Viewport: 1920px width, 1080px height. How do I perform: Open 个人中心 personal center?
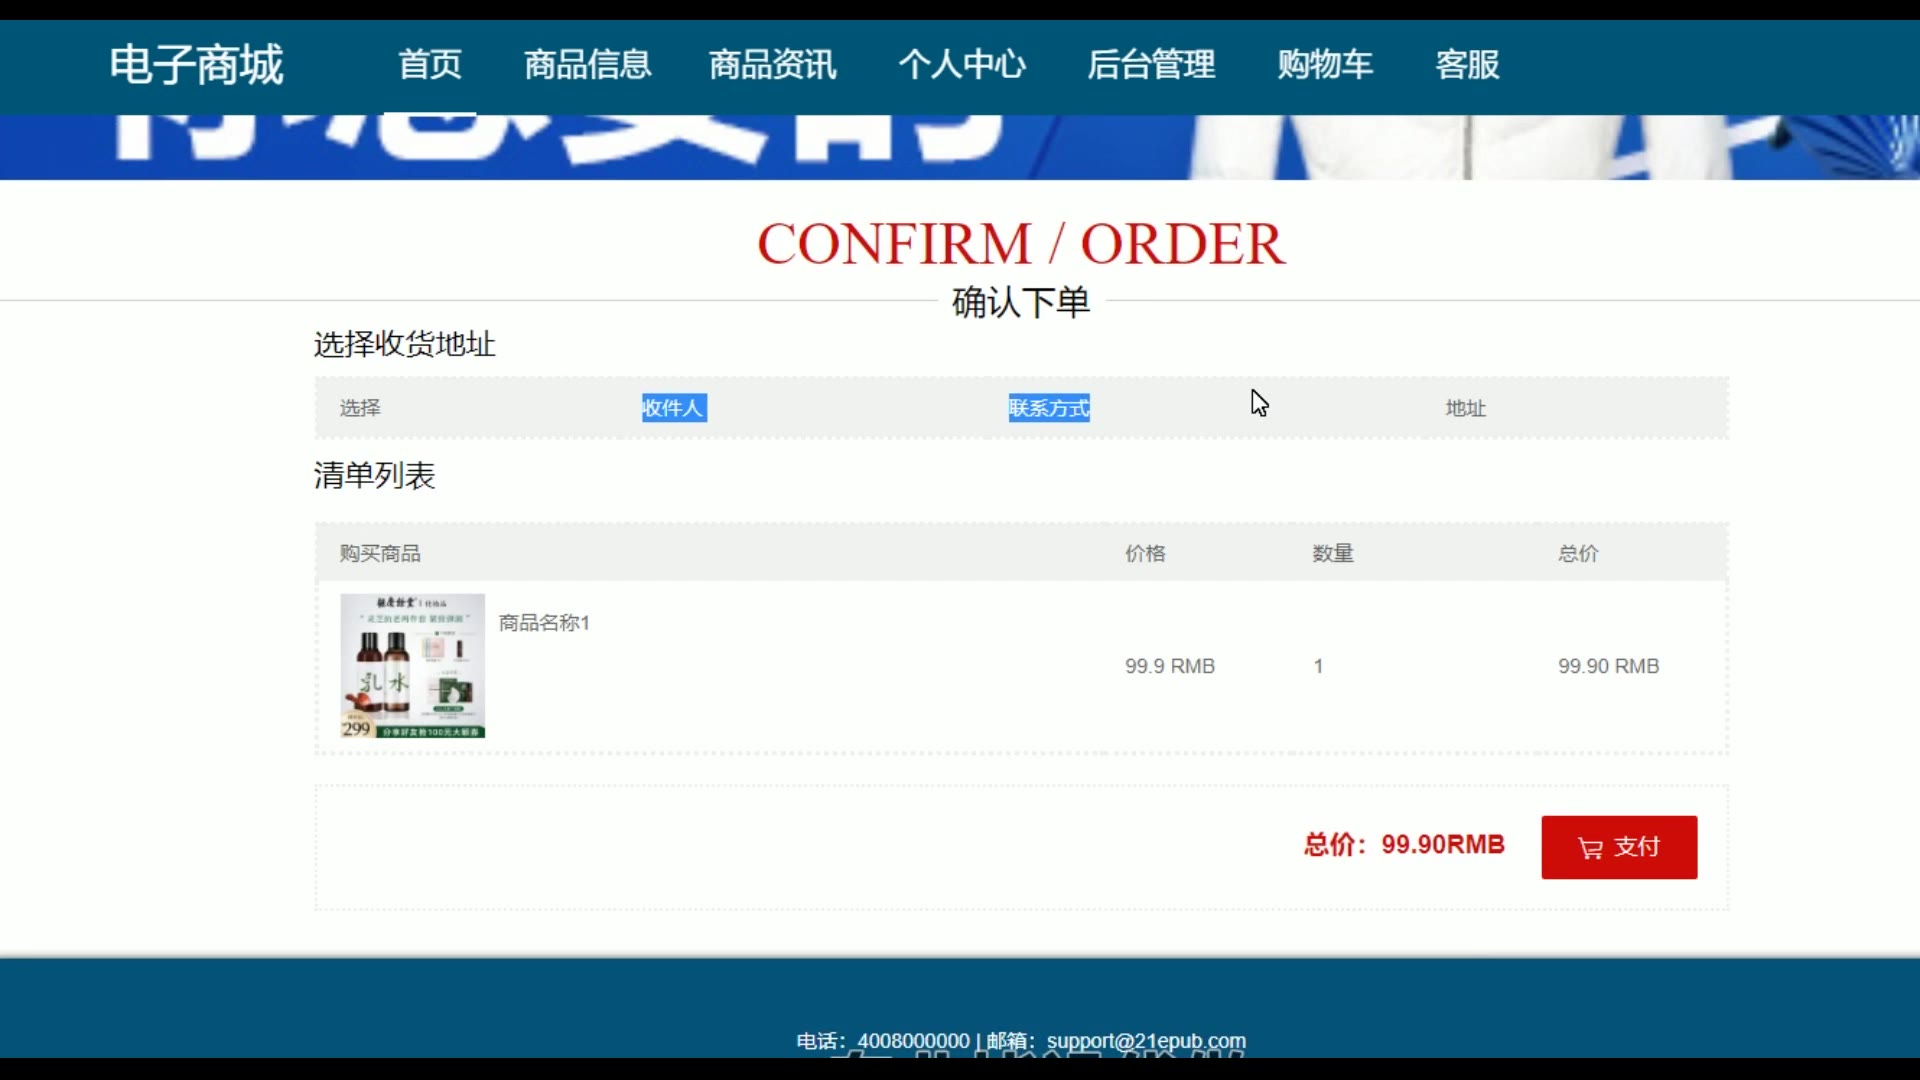pos(961,65)
